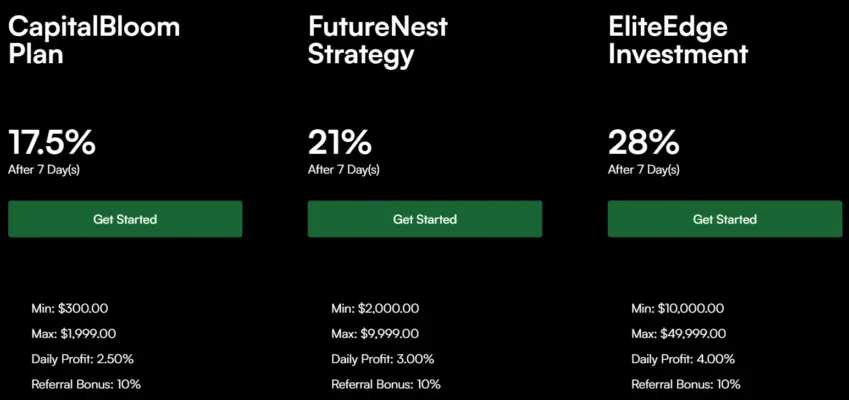Click the Min: $2,000.00 line
849x400 pixels.
click(x=375, y=309)
